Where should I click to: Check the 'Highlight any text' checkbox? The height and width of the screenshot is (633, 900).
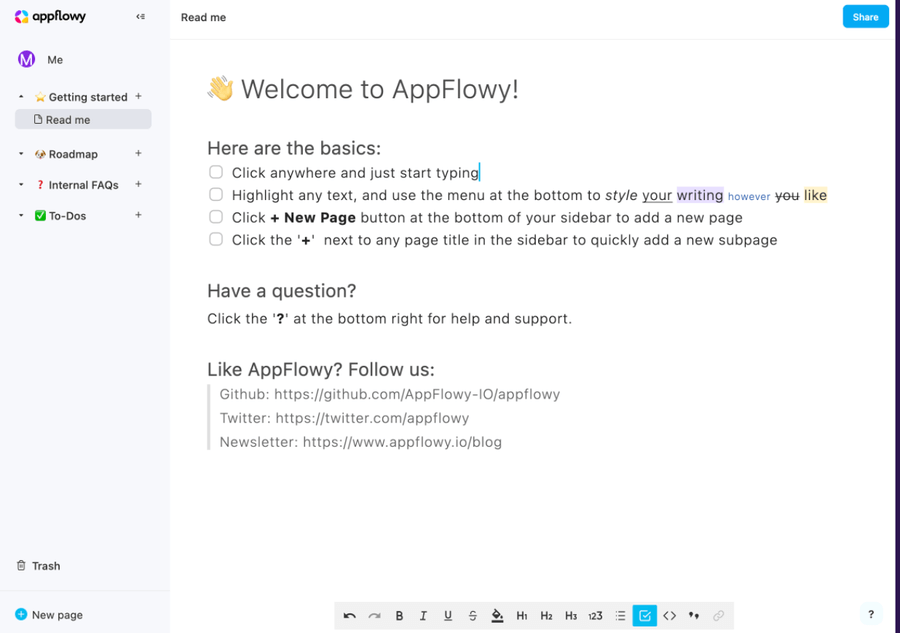click(216, 195)
